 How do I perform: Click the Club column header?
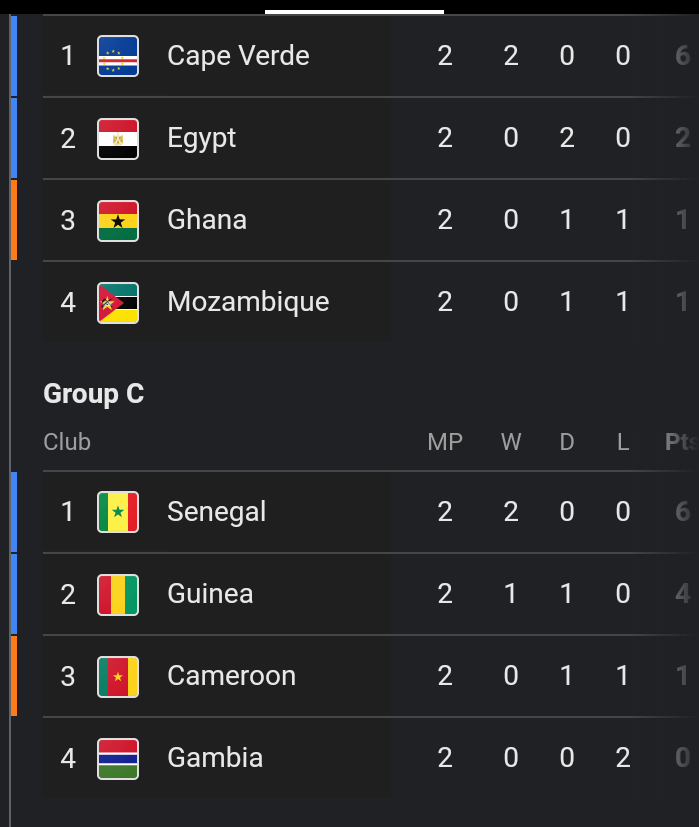(67, 442)
